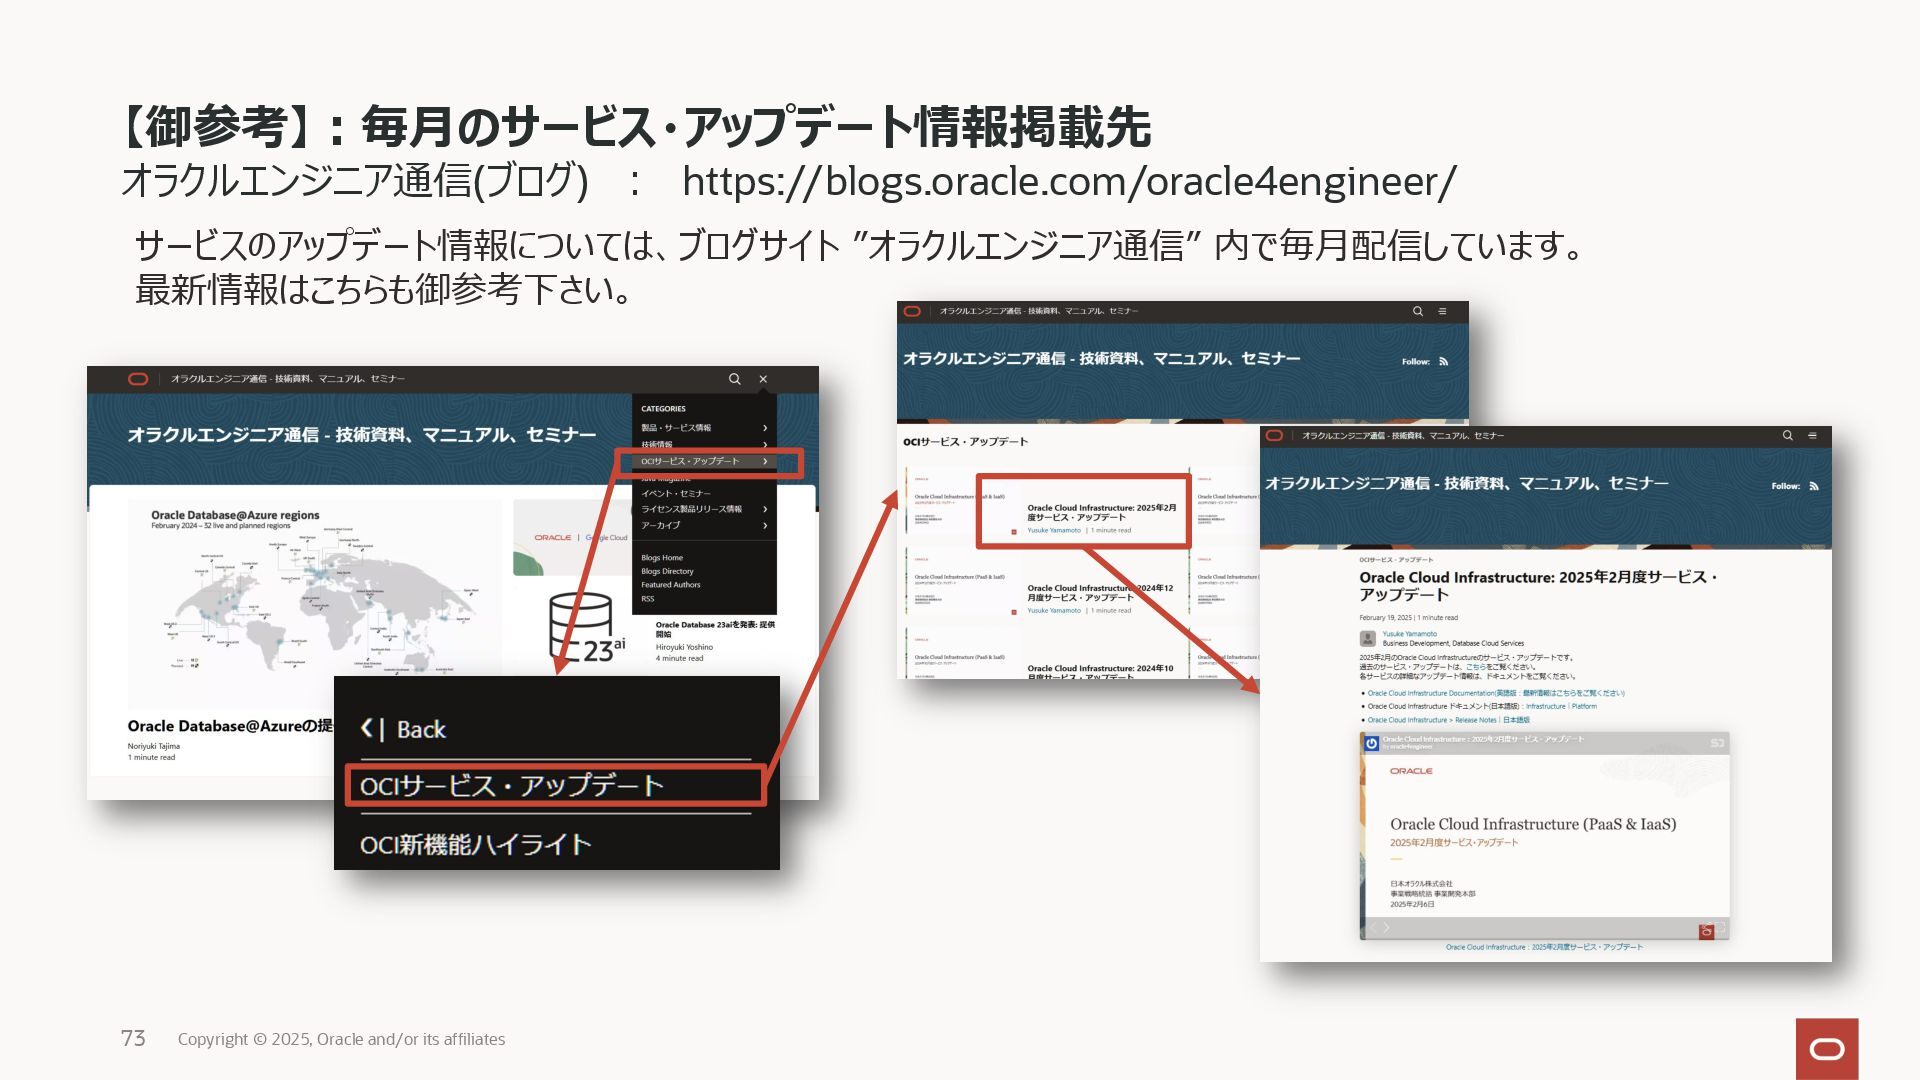The width and height of the screenshot is (1920, 1080).
Task: Close categories menu with X icon
Action: point(763,379)
